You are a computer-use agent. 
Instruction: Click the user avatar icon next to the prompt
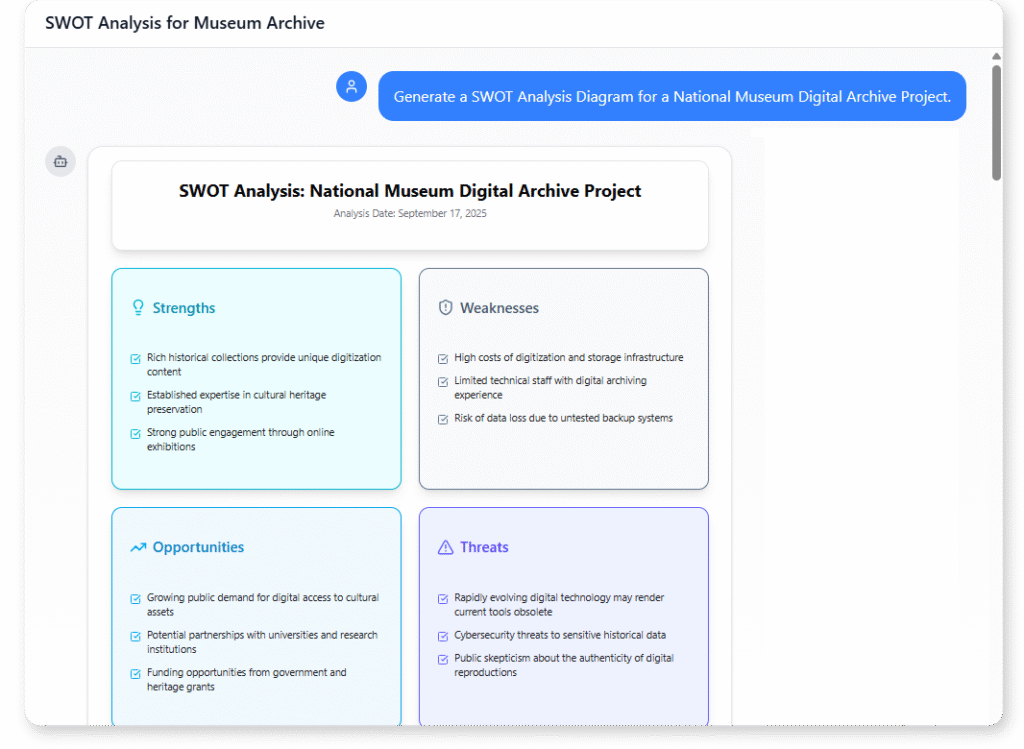point(351,86)
